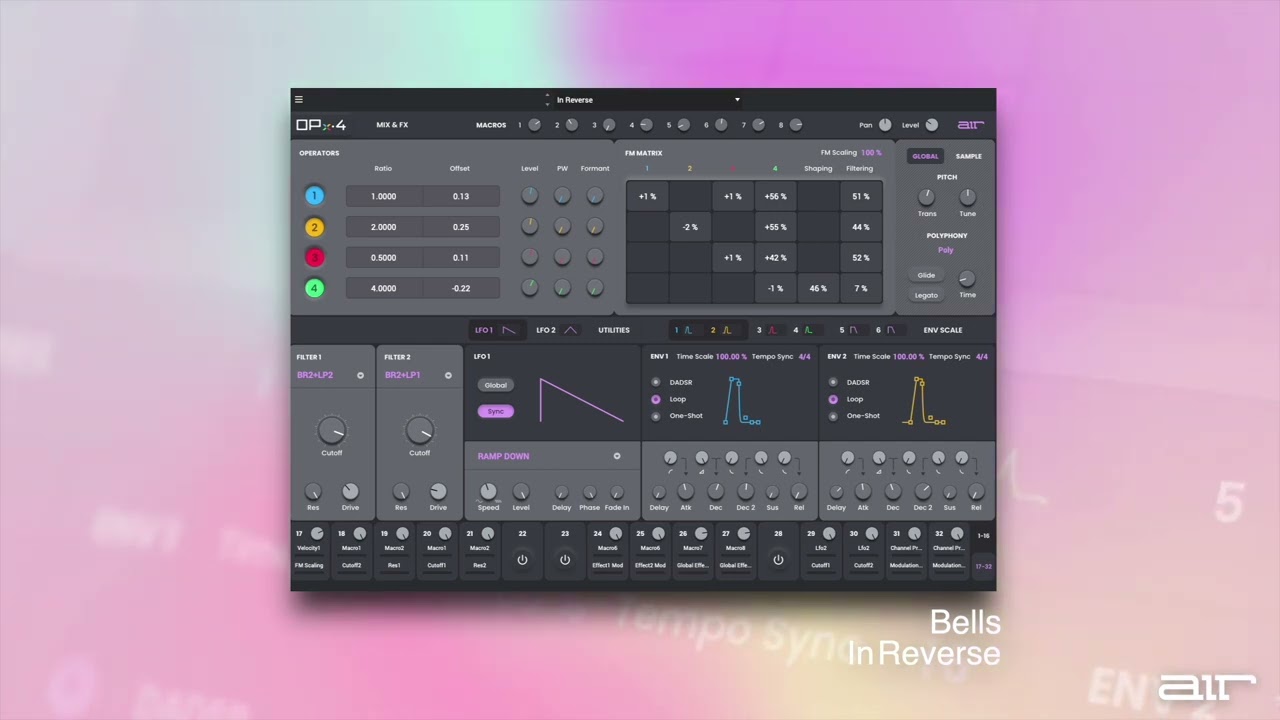Toggle modulation slot 22 power icon

522,560
